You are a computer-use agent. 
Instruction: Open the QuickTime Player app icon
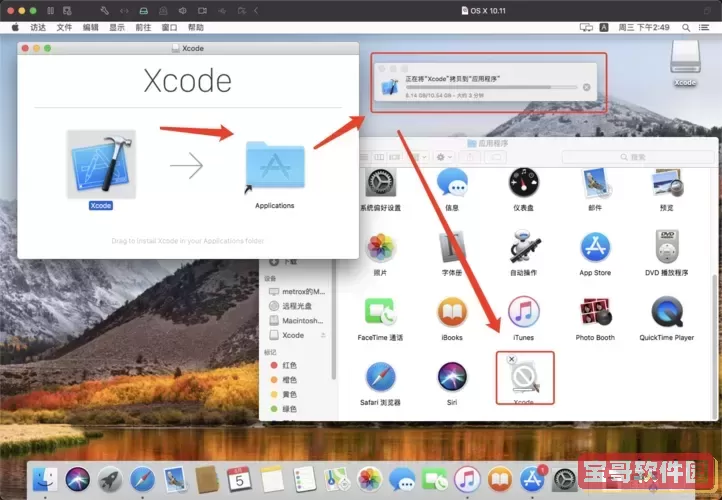pyautogui.click(x=667, y=312)
